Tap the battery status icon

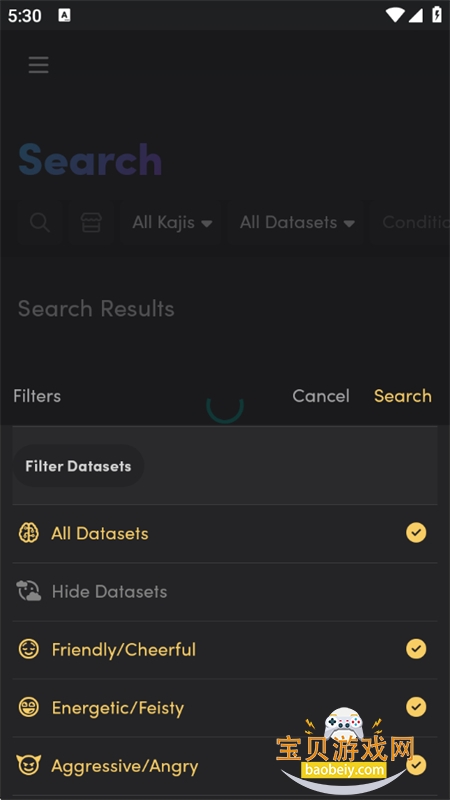click(437, 15)
